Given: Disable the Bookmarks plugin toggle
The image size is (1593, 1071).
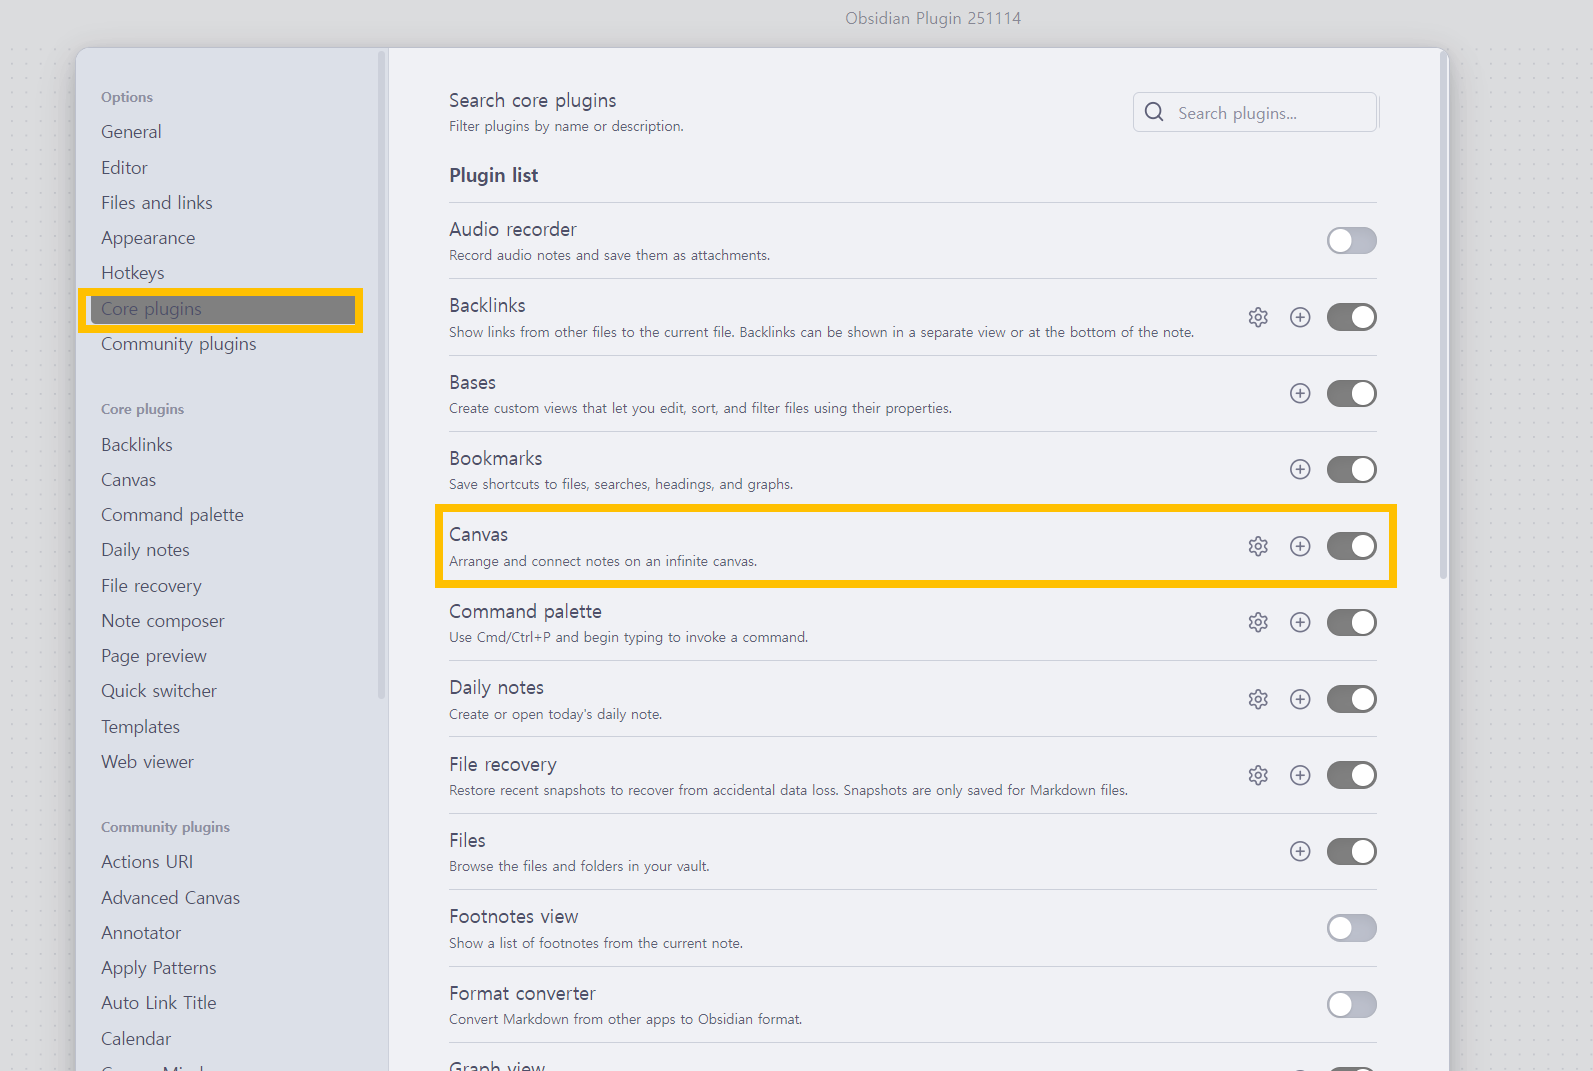Looking at the screenshot, I should pos(1352,469).
